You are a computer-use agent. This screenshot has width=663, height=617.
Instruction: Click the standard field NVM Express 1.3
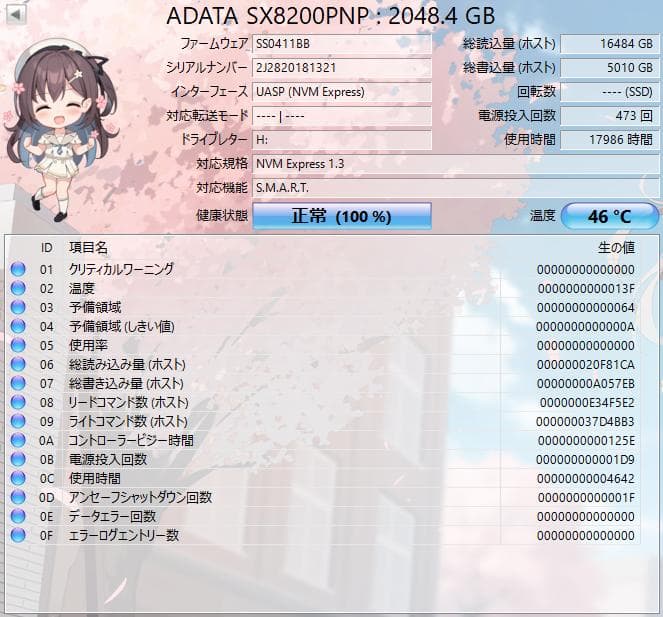pos(455,164)
